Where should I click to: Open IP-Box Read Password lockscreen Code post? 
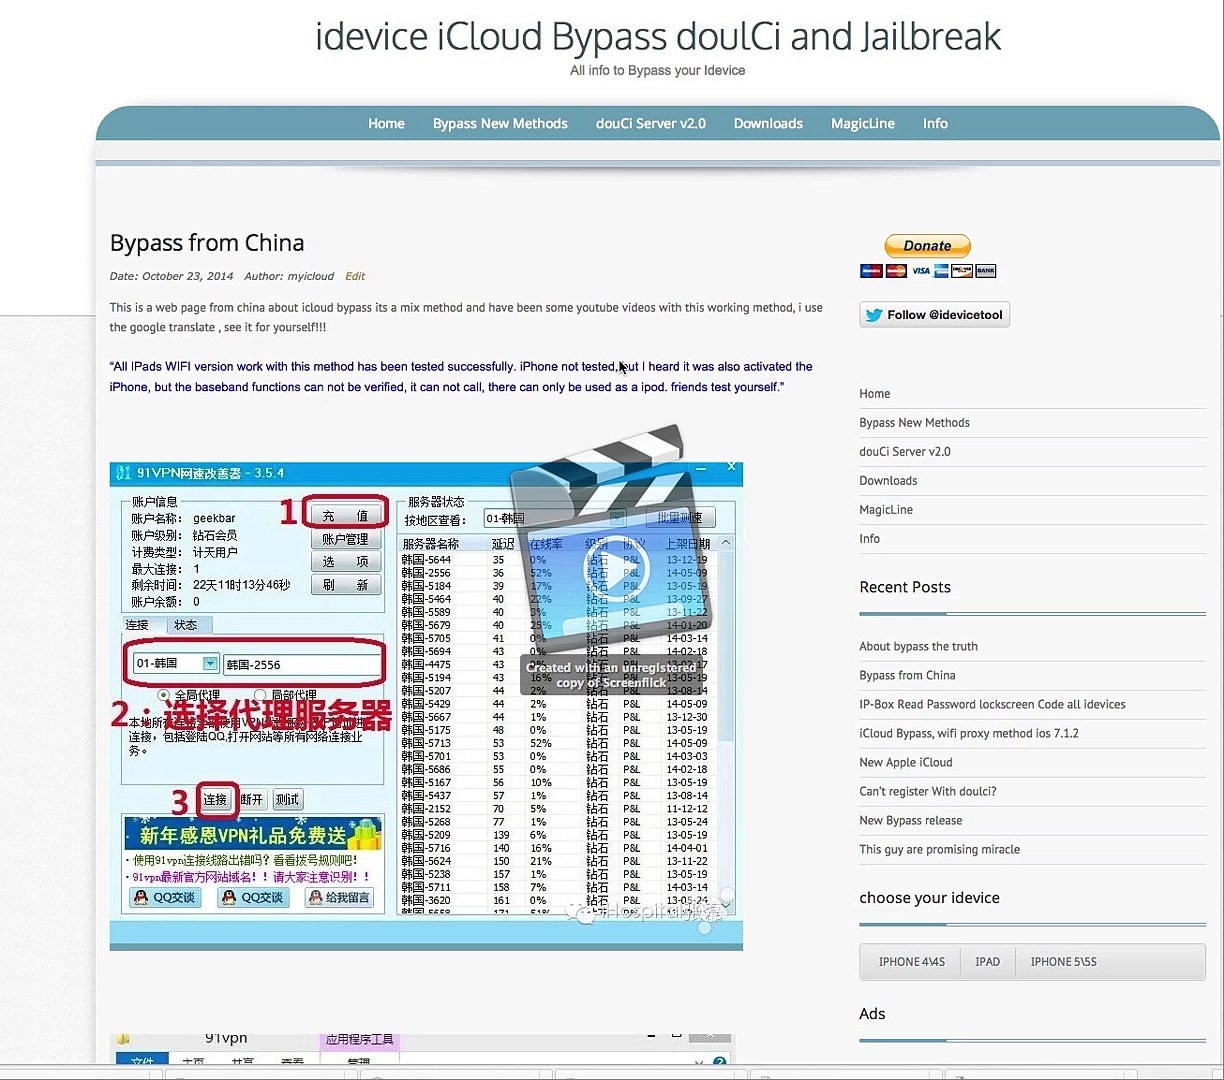(x=992, y=705)
